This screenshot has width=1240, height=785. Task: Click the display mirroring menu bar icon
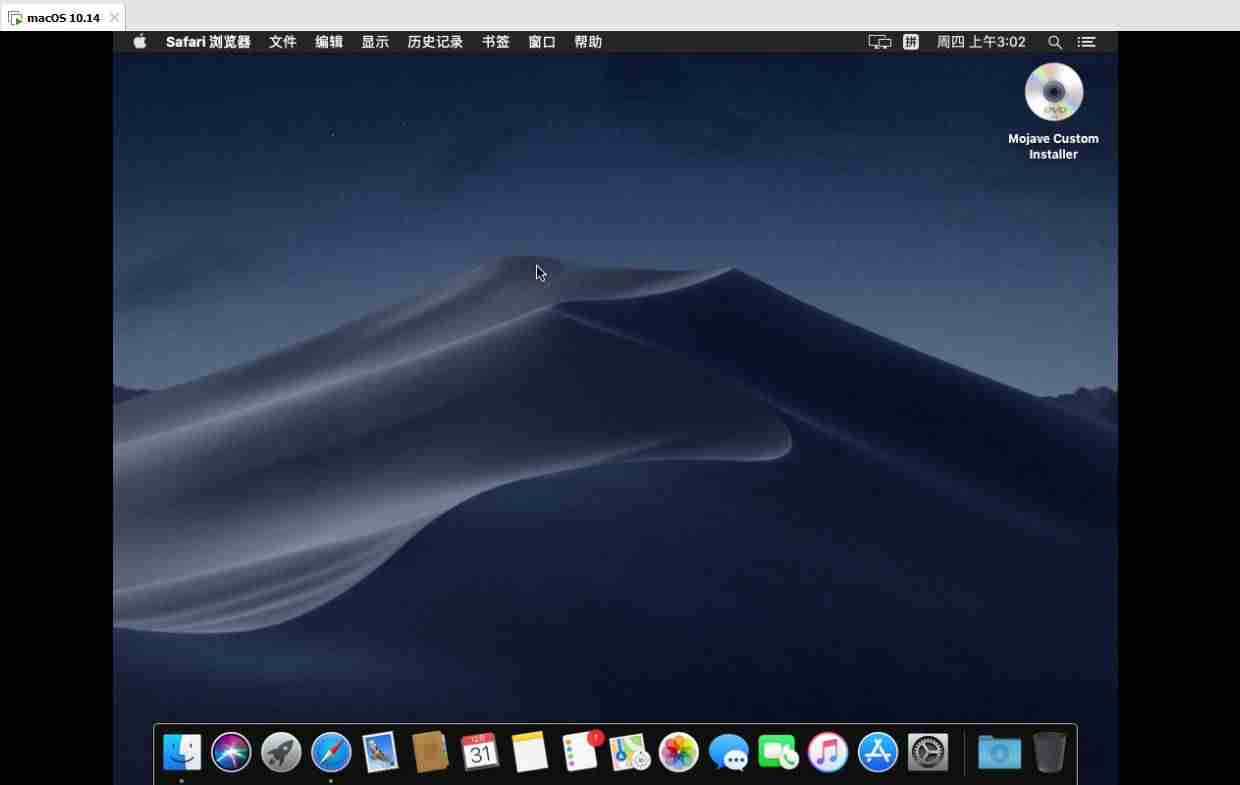click(880, 42)
